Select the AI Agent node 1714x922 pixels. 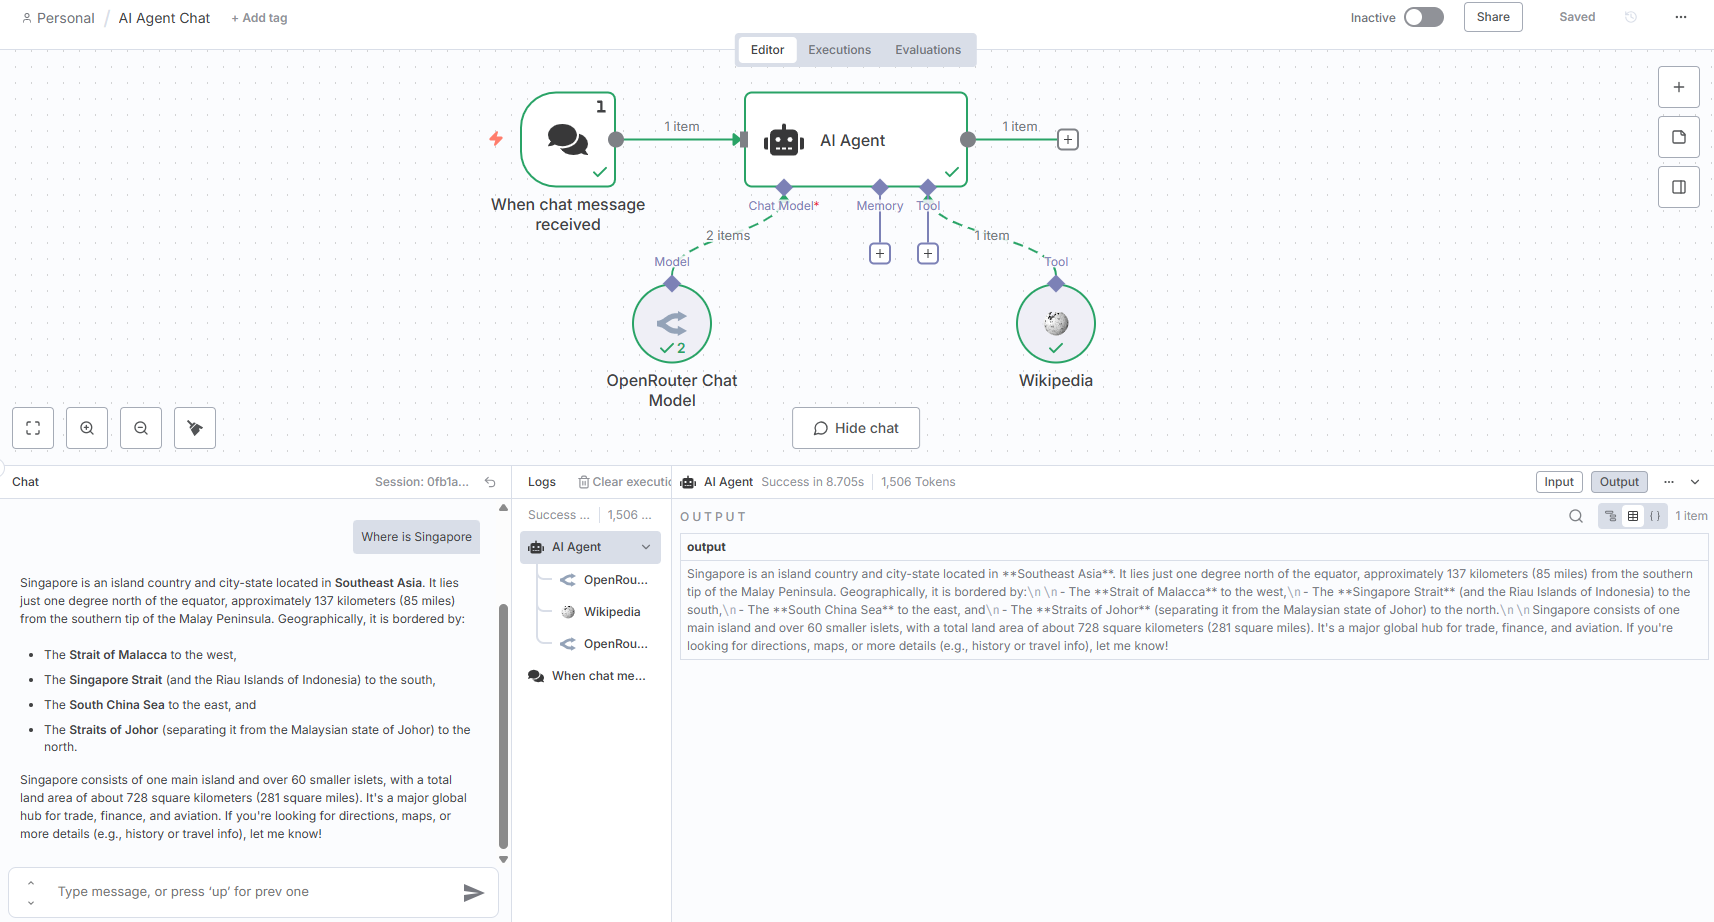[x=856, y=140]
